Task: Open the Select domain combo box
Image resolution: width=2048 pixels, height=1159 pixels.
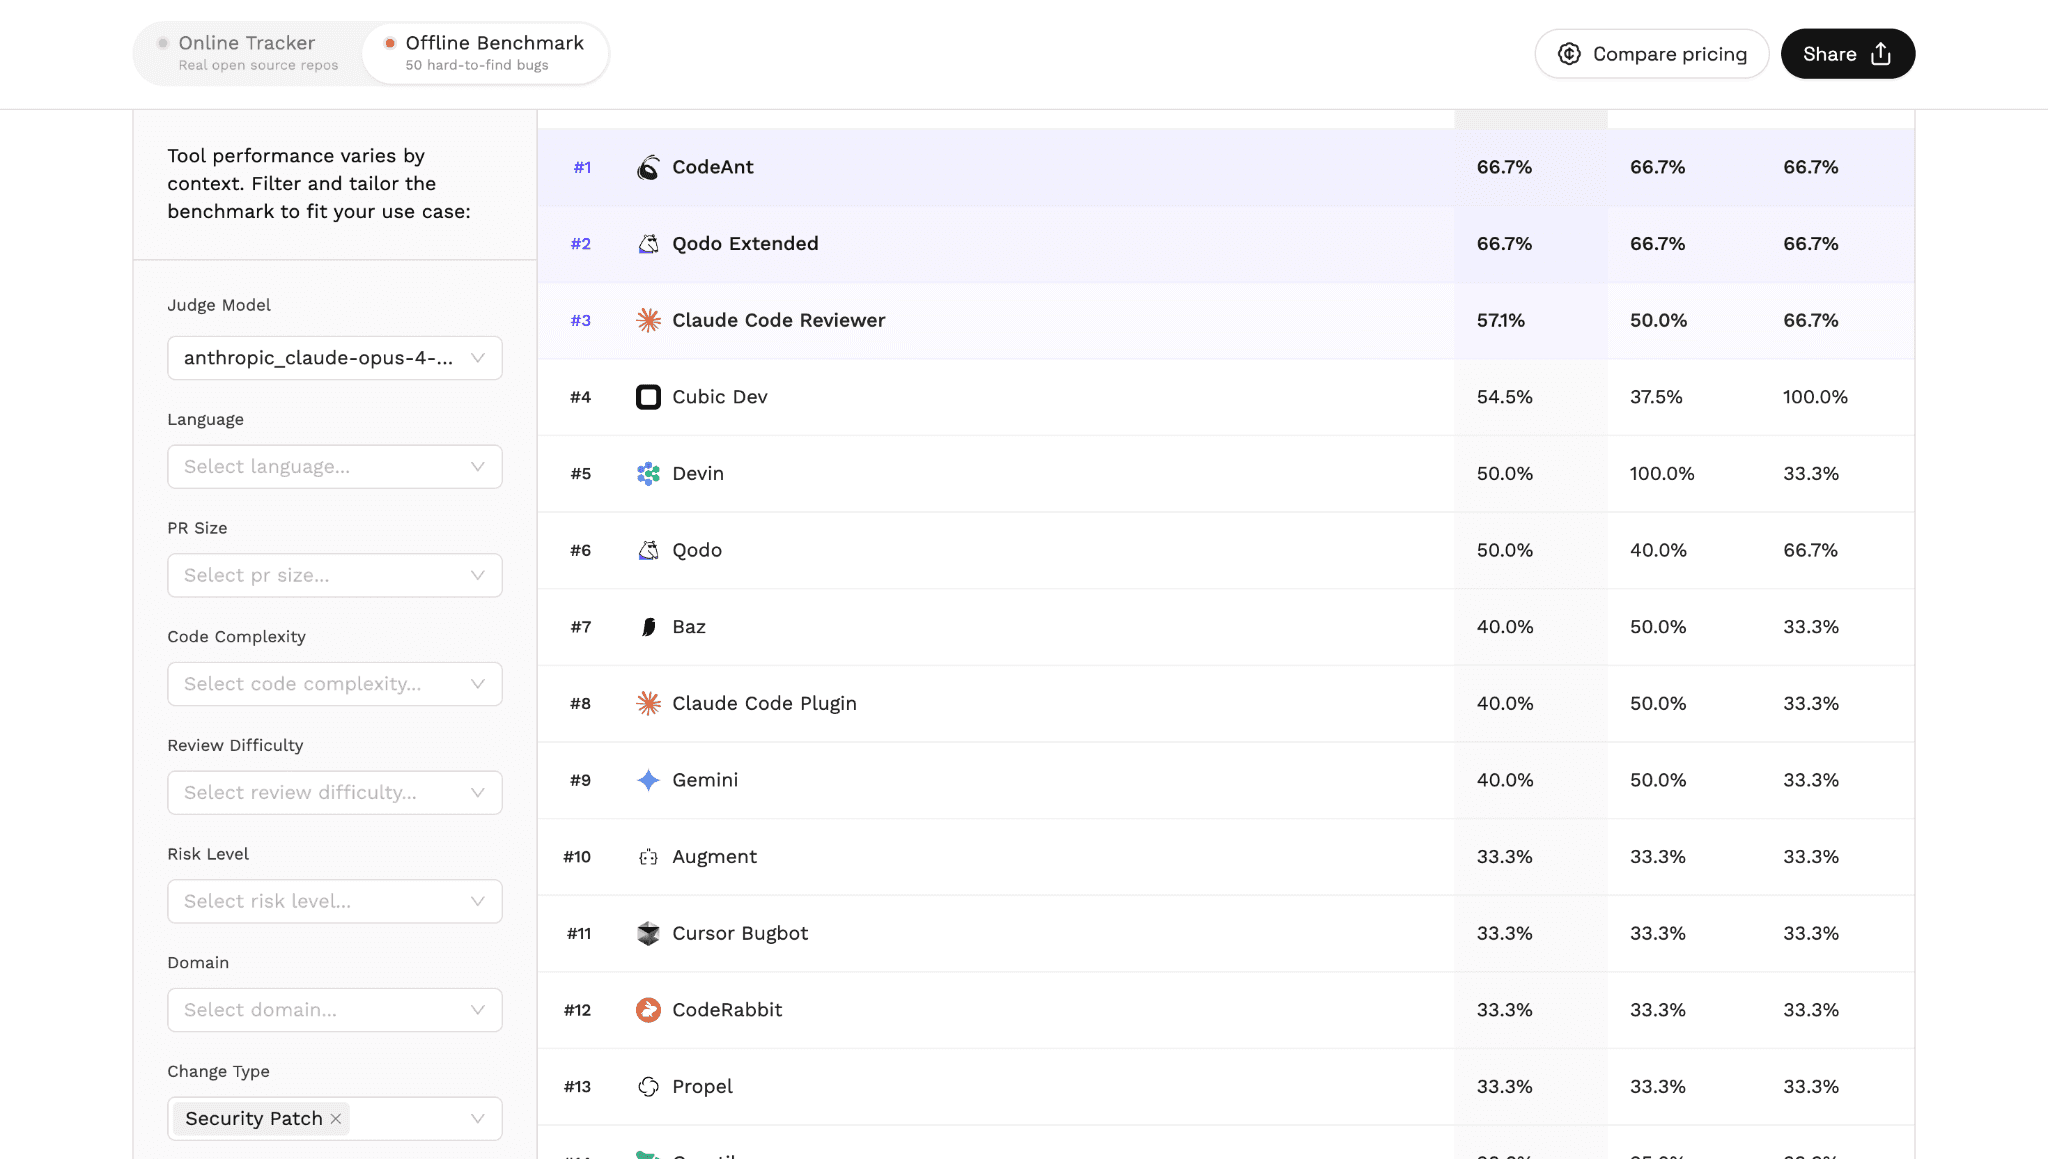Action: [x=334, y=1010]
